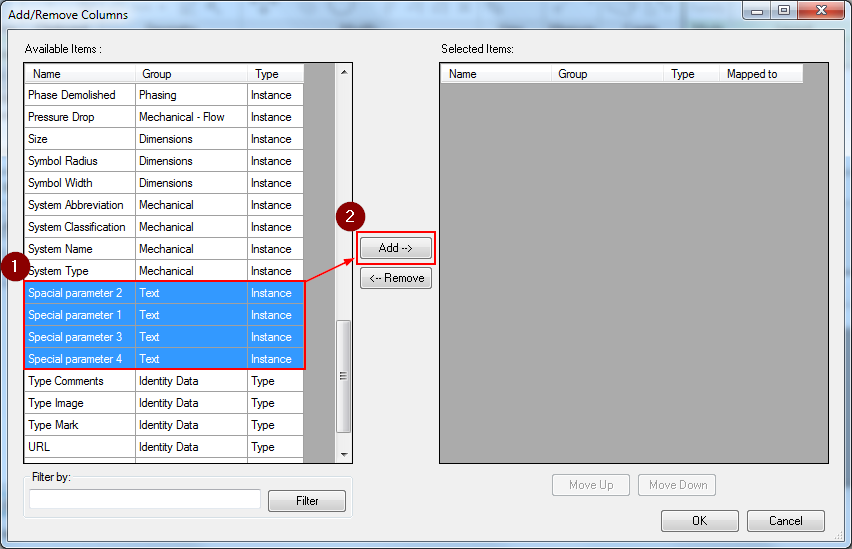This screenshot has height=549, width=852.
Task: Click the Available Items scrollbar thumb
Action: pyautogui.click(x=343, y=376)
